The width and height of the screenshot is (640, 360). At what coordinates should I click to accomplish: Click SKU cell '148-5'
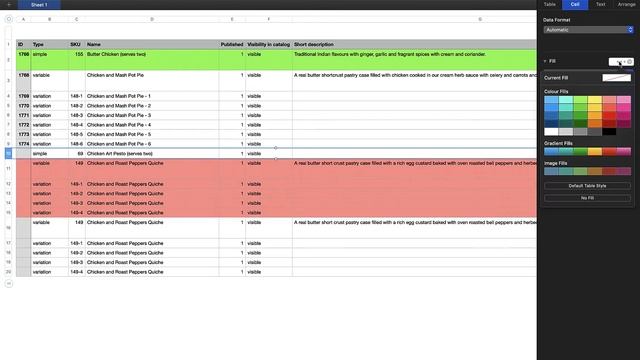click(x=77, y=134)
